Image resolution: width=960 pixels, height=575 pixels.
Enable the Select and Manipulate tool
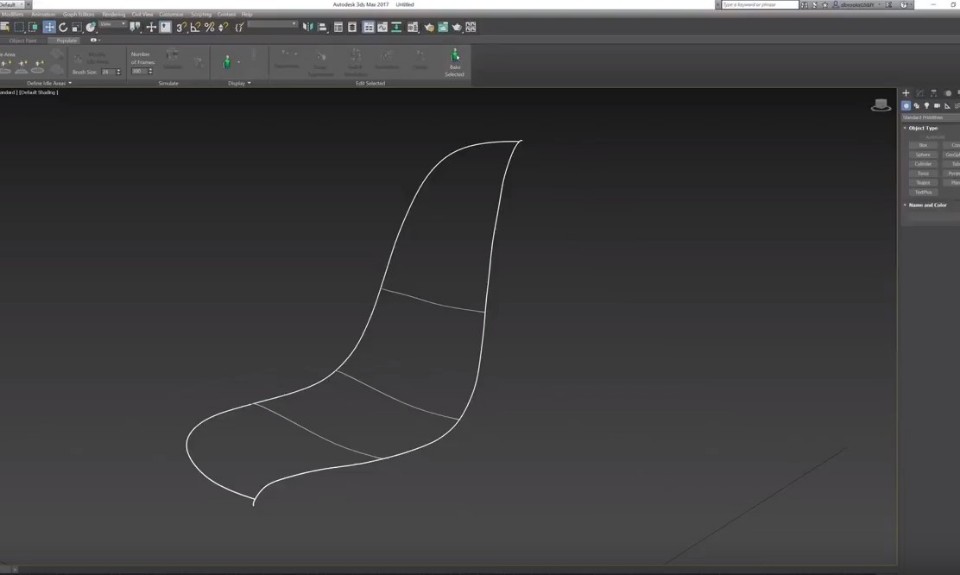(151, 27)
